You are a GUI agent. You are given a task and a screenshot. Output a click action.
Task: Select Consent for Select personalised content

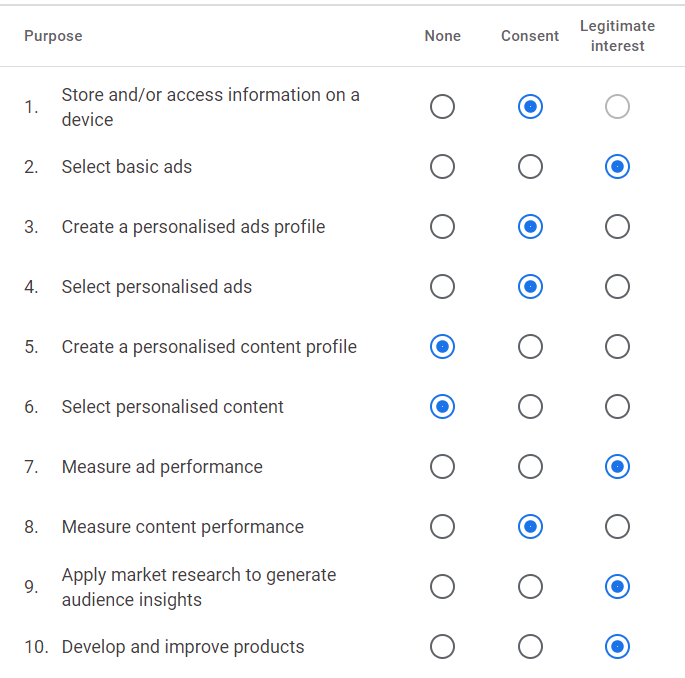click(530, 407)
